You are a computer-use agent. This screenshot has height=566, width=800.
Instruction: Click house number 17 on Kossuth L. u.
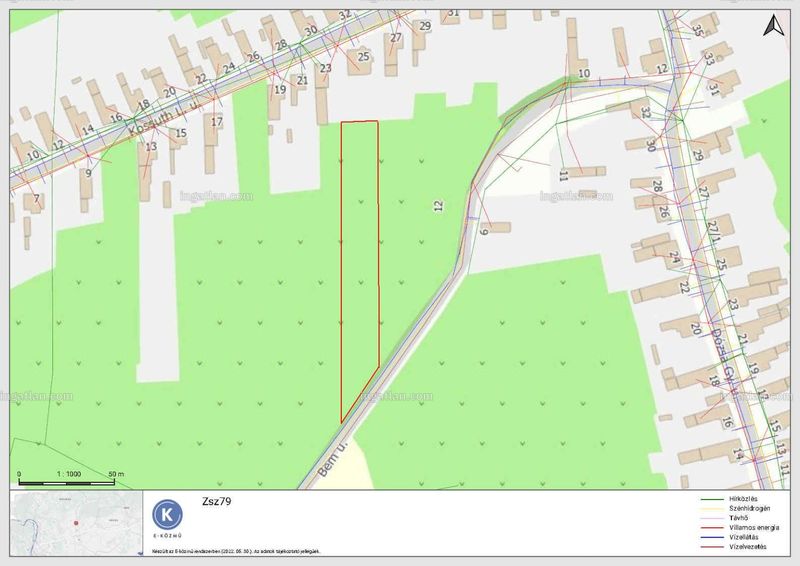[x=217, y=121]
